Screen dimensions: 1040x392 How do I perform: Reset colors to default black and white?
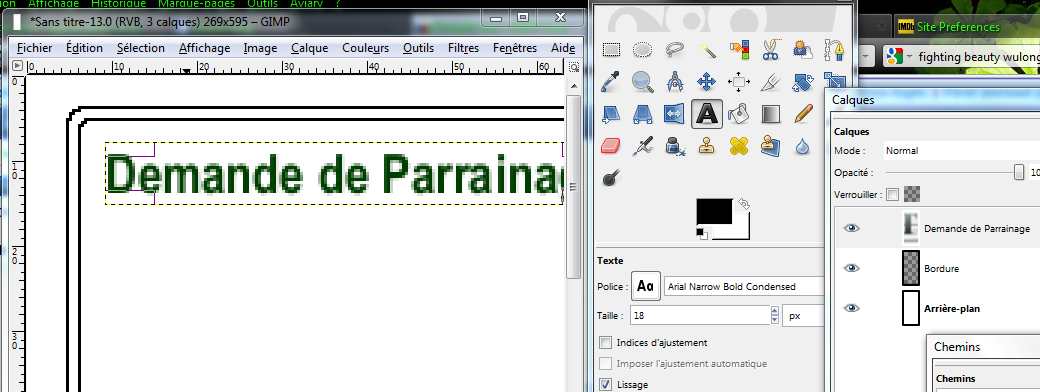(x=702, y=232)
